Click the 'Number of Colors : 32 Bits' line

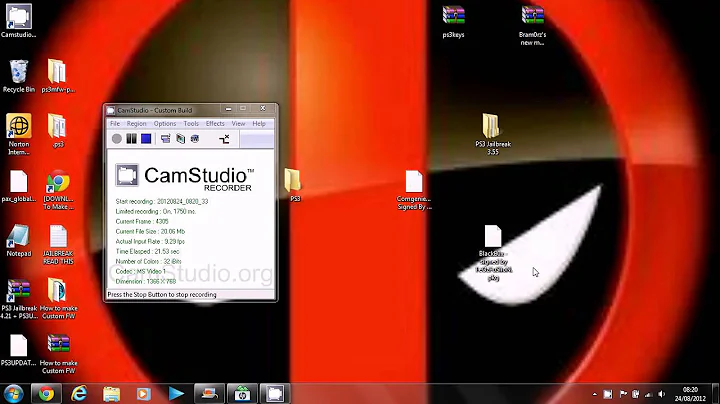point(148,262)
